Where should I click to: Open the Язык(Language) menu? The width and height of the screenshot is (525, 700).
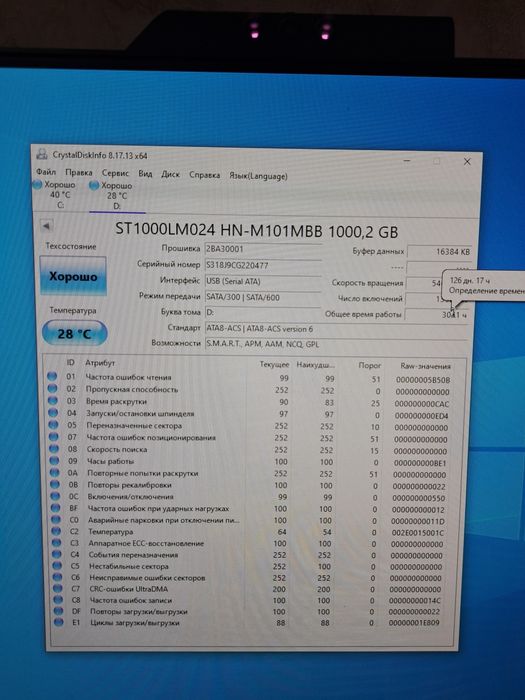click(258, 175)
